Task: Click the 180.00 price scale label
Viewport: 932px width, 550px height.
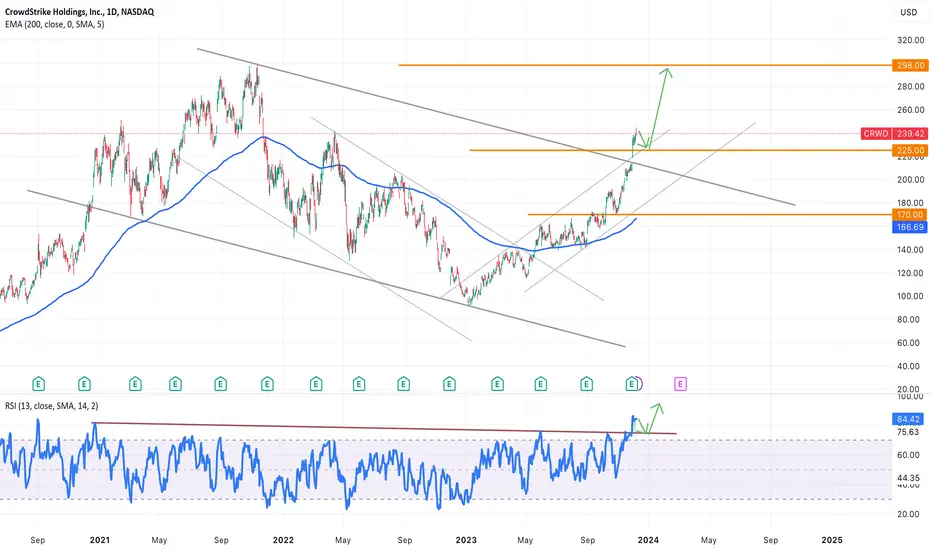Action: 911,203
